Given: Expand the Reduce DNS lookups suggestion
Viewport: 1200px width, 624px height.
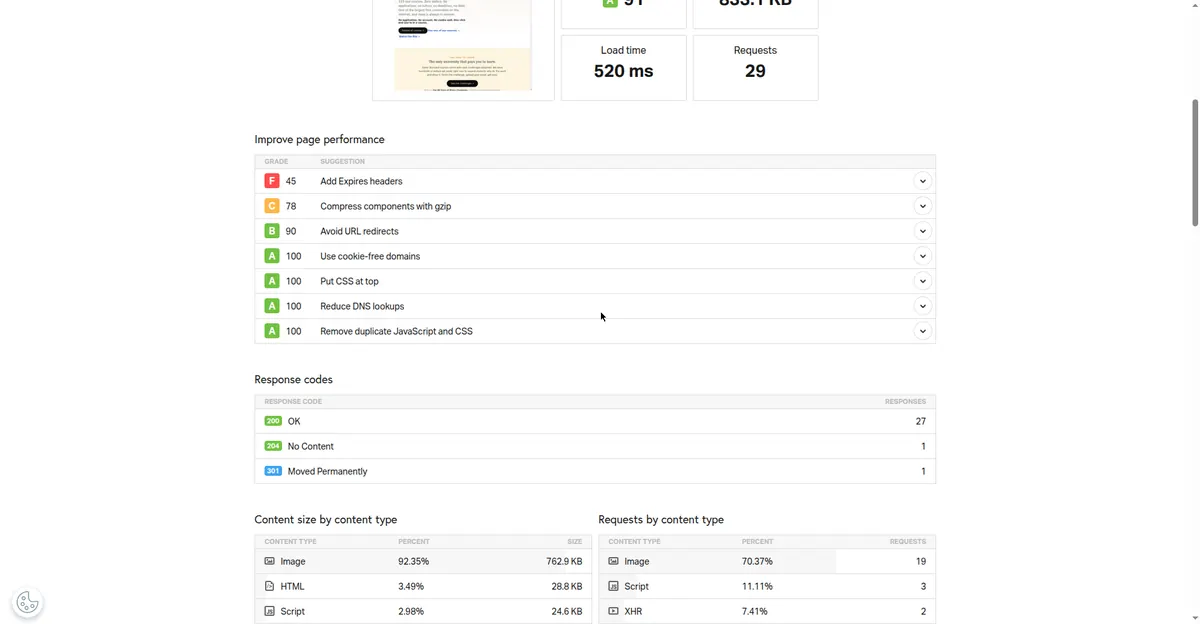Looking at the screenshot, I should coord(922,306).
